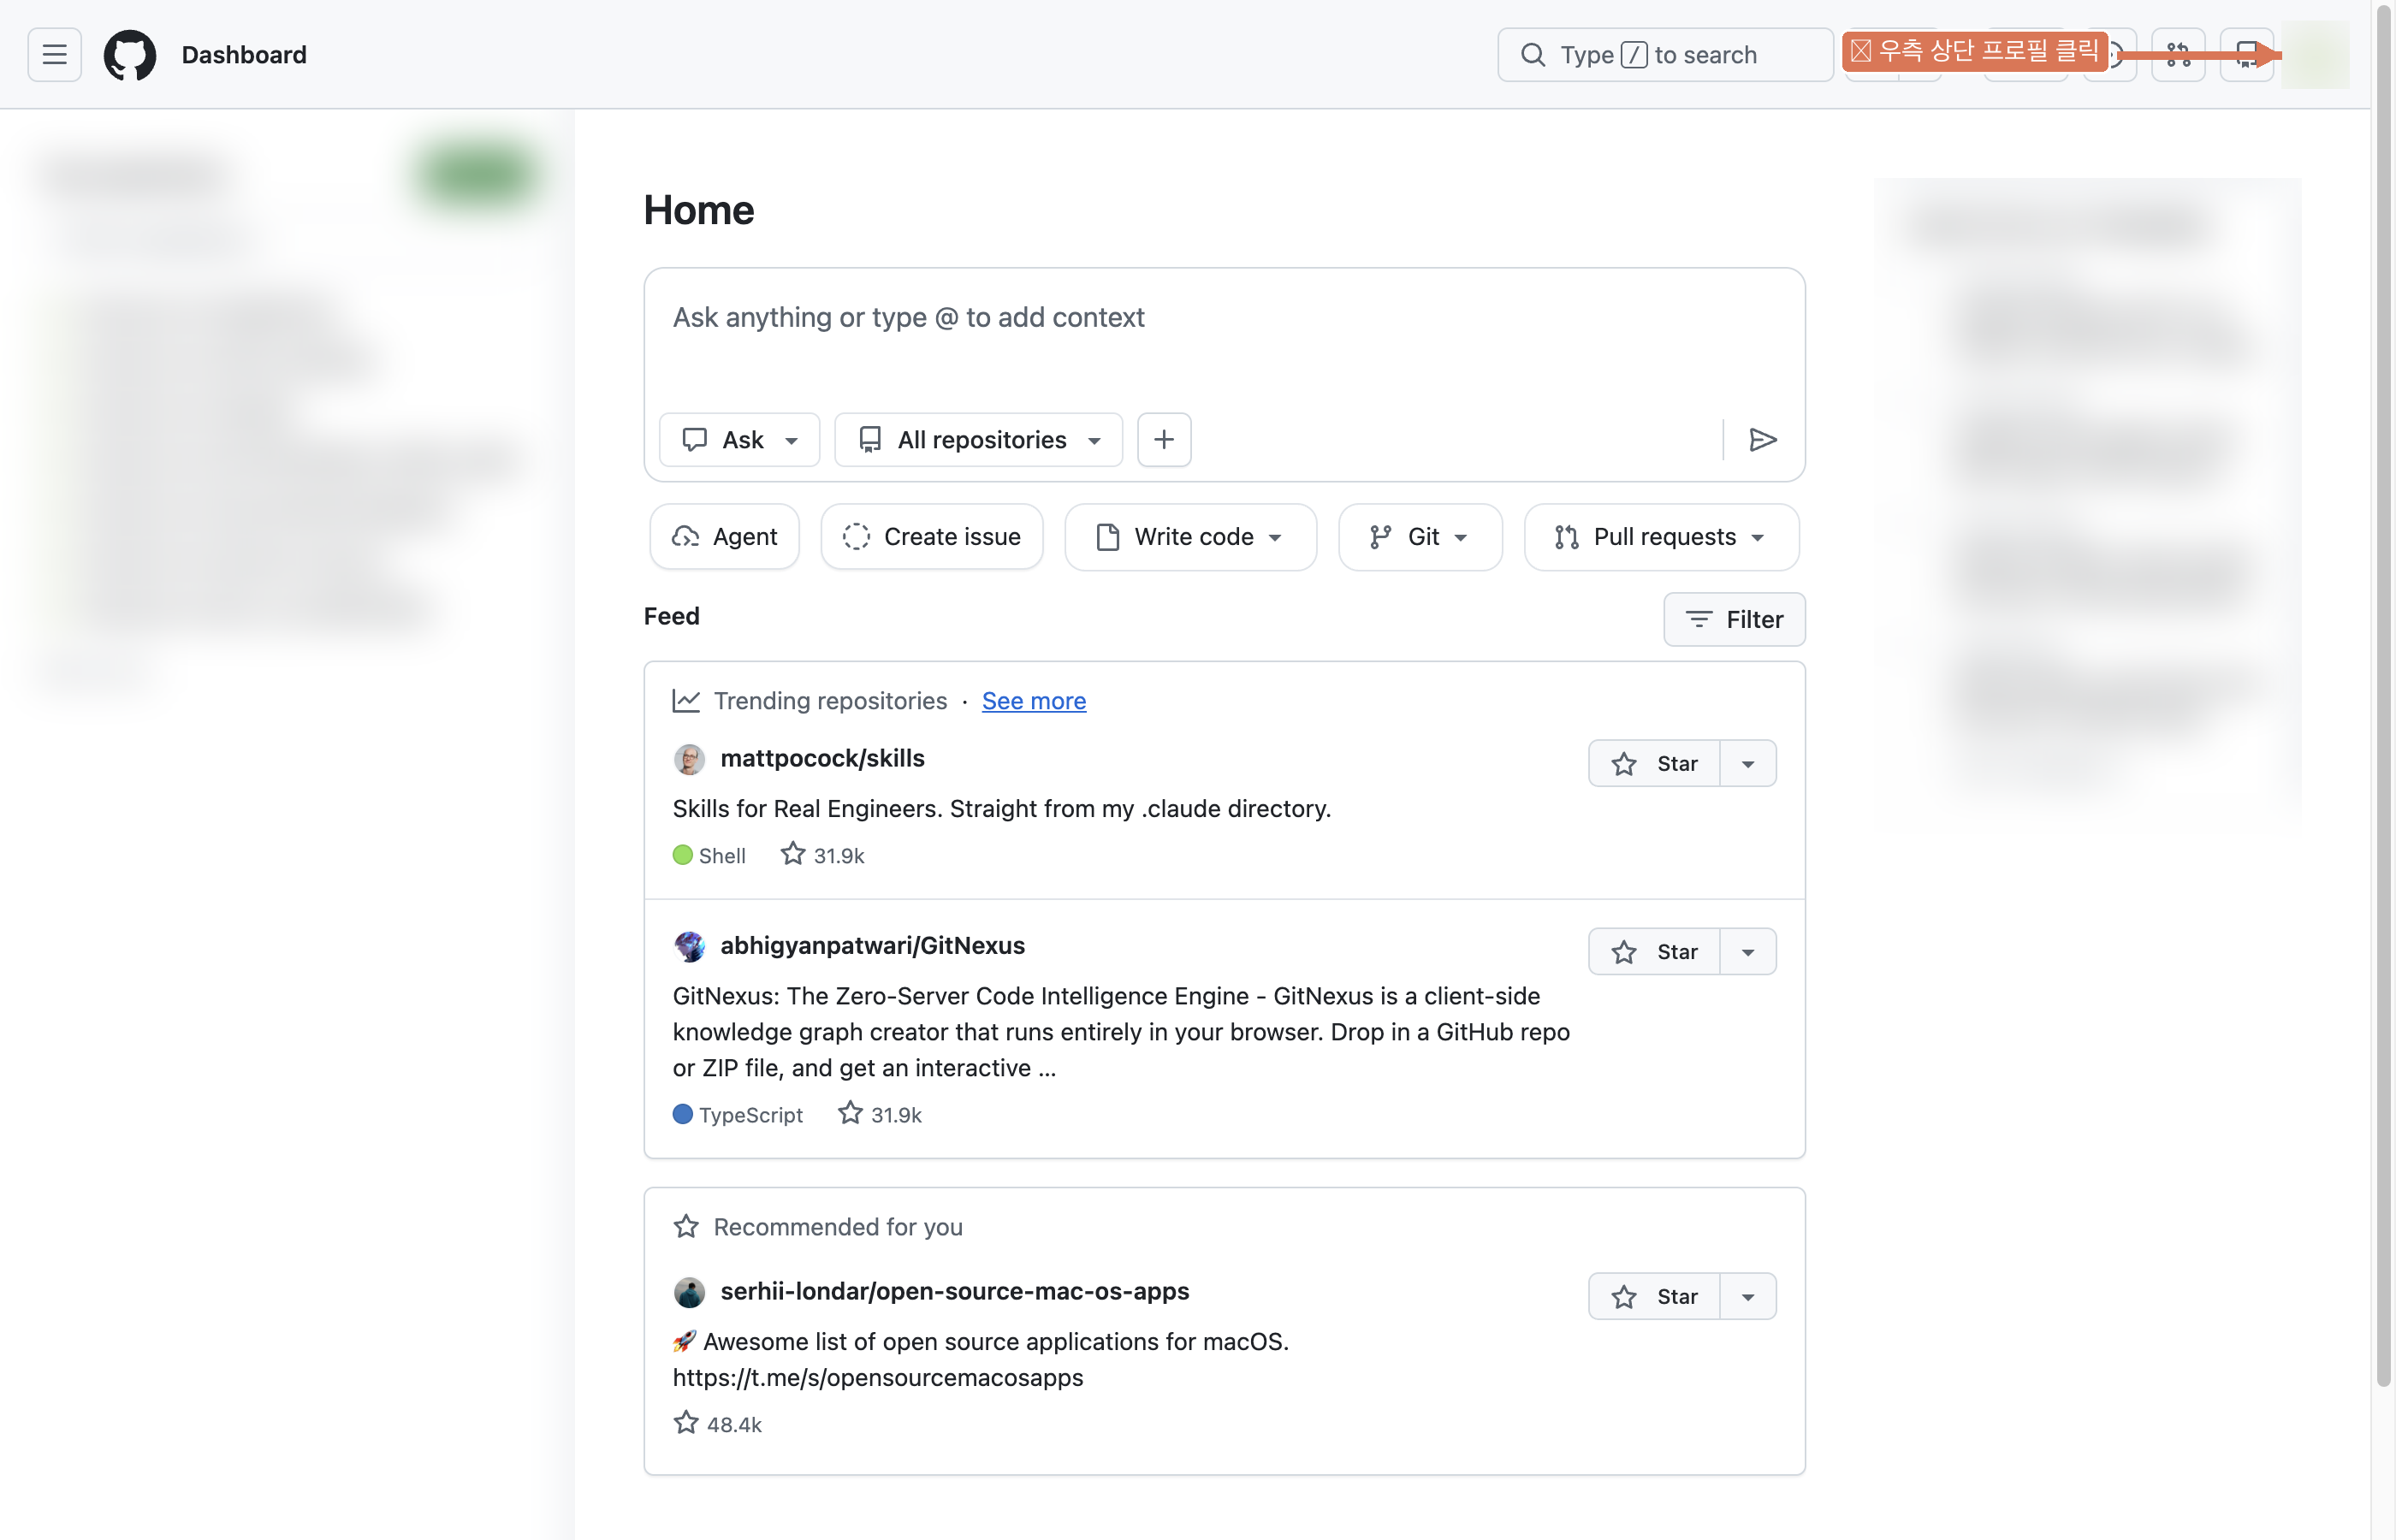Open star list dropdown for open-source-mac-os-apps
The height and width of the screenshot is (1540, 2396).
pyautogui.click(x=1749, y=1297)
